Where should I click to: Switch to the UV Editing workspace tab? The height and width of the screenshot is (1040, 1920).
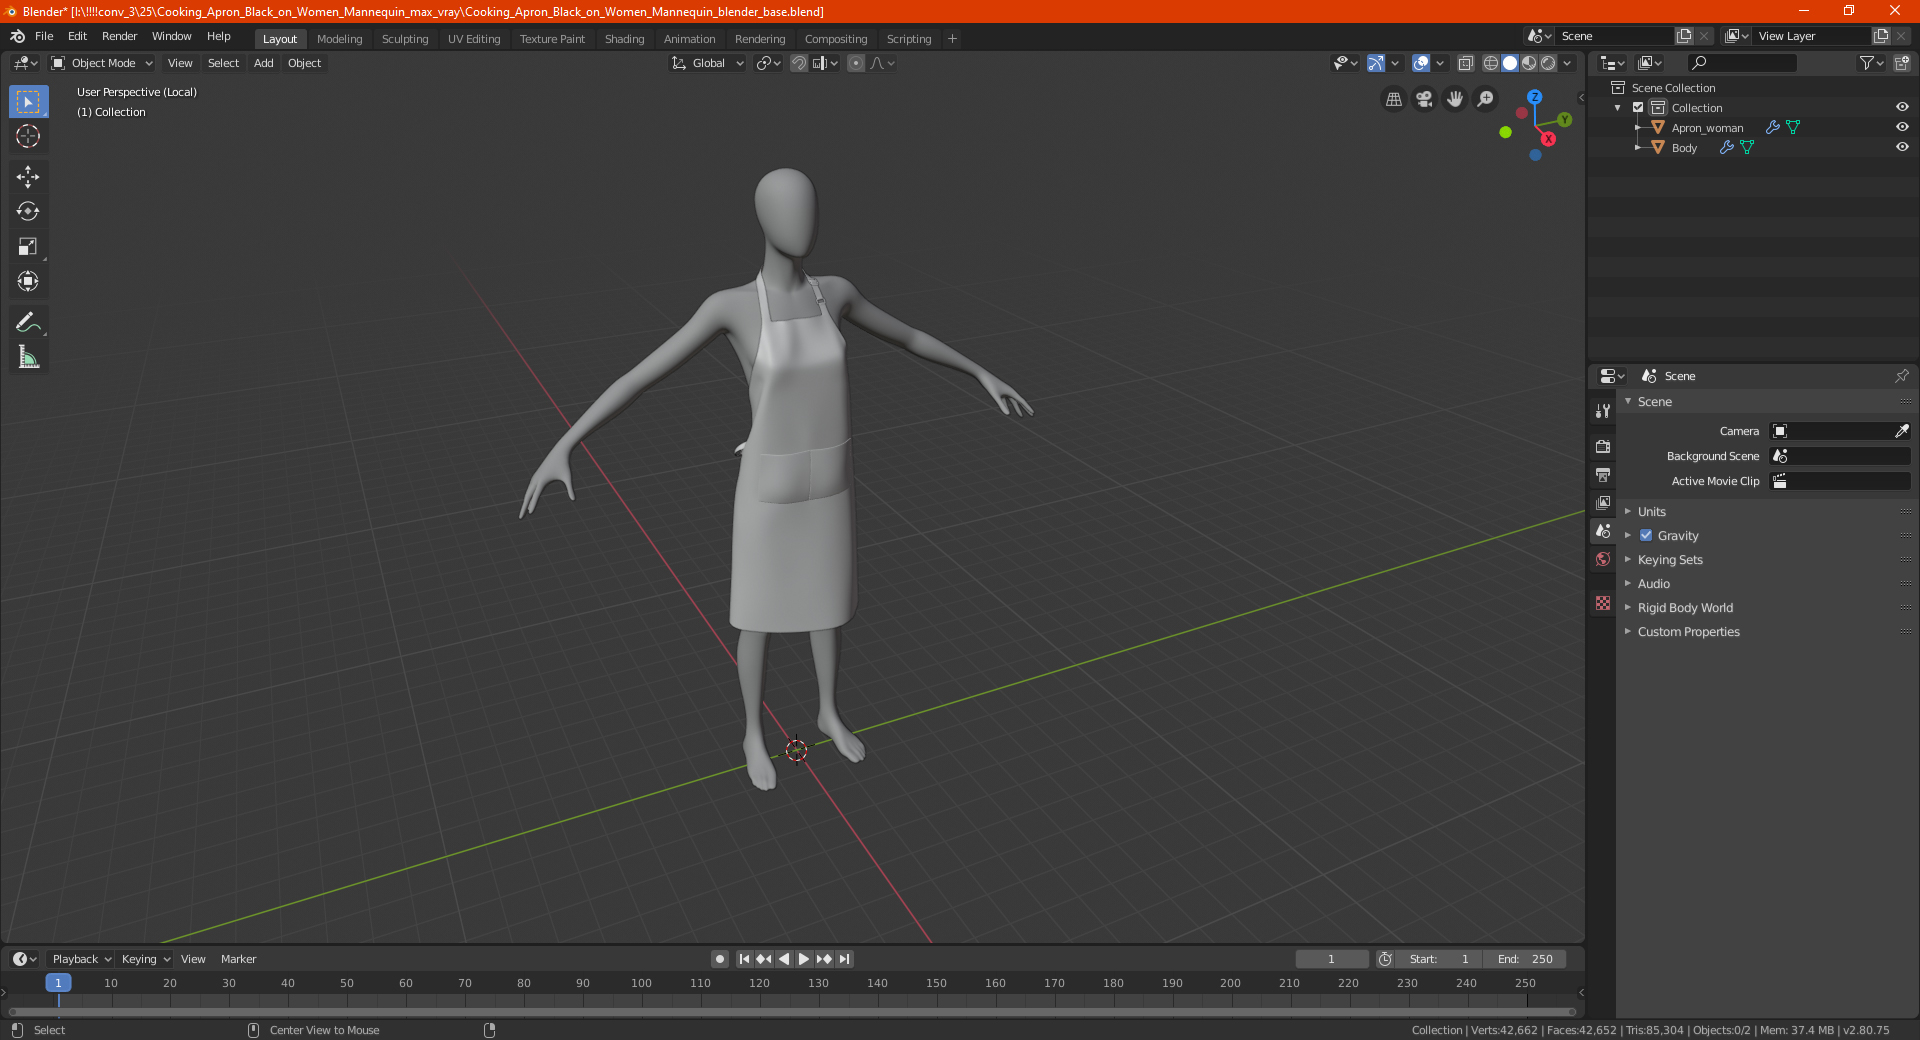coord(474,39)
